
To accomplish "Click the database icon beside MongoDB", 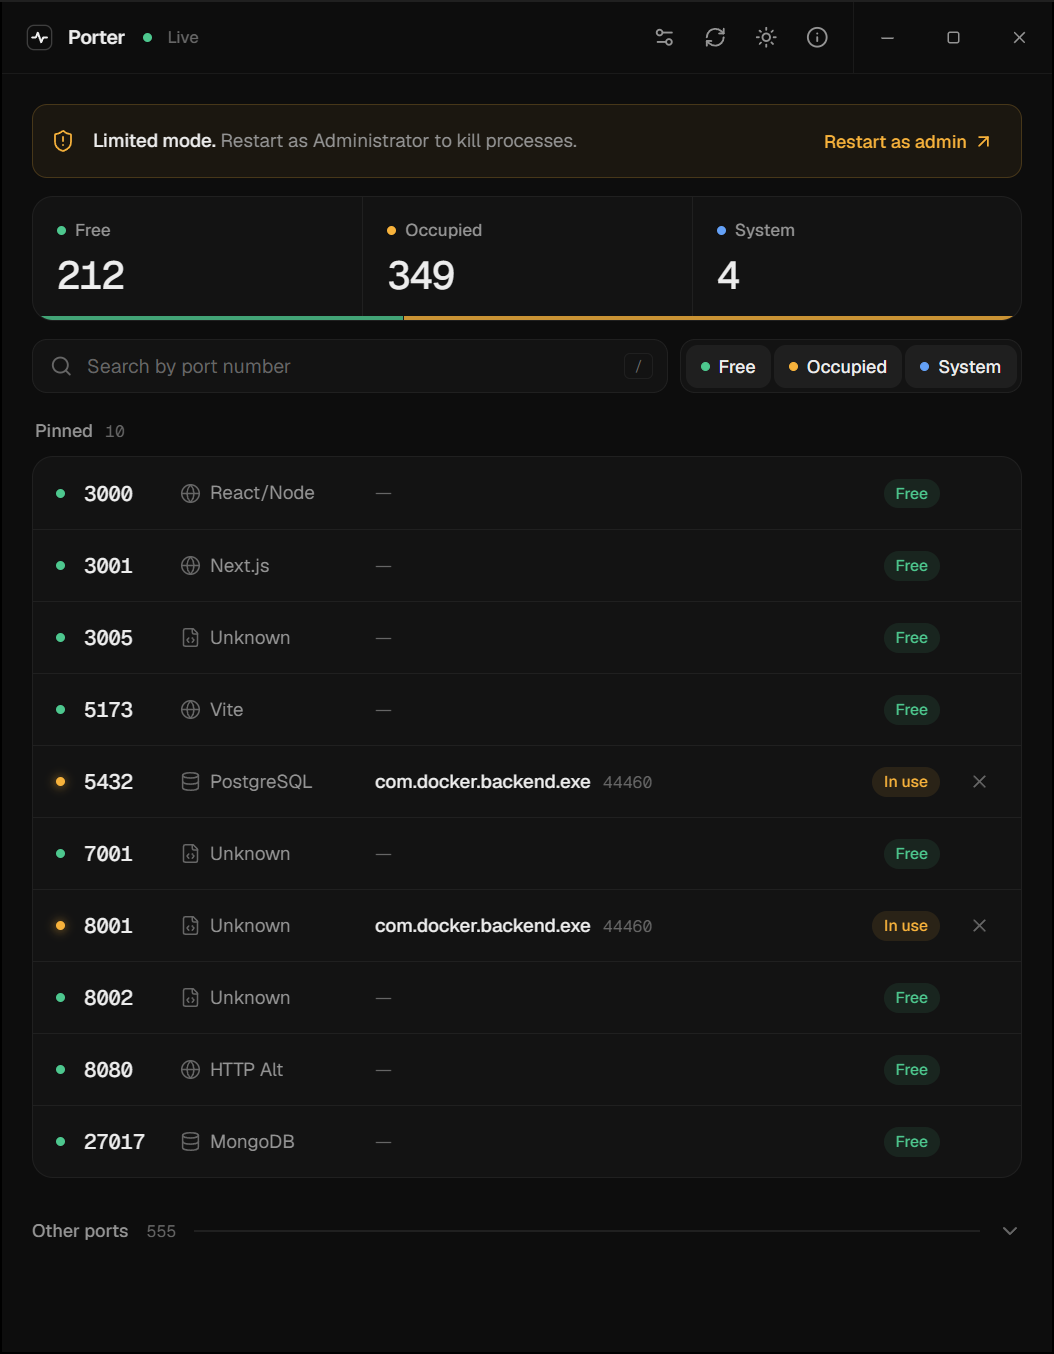I will tap(190, 1141).
